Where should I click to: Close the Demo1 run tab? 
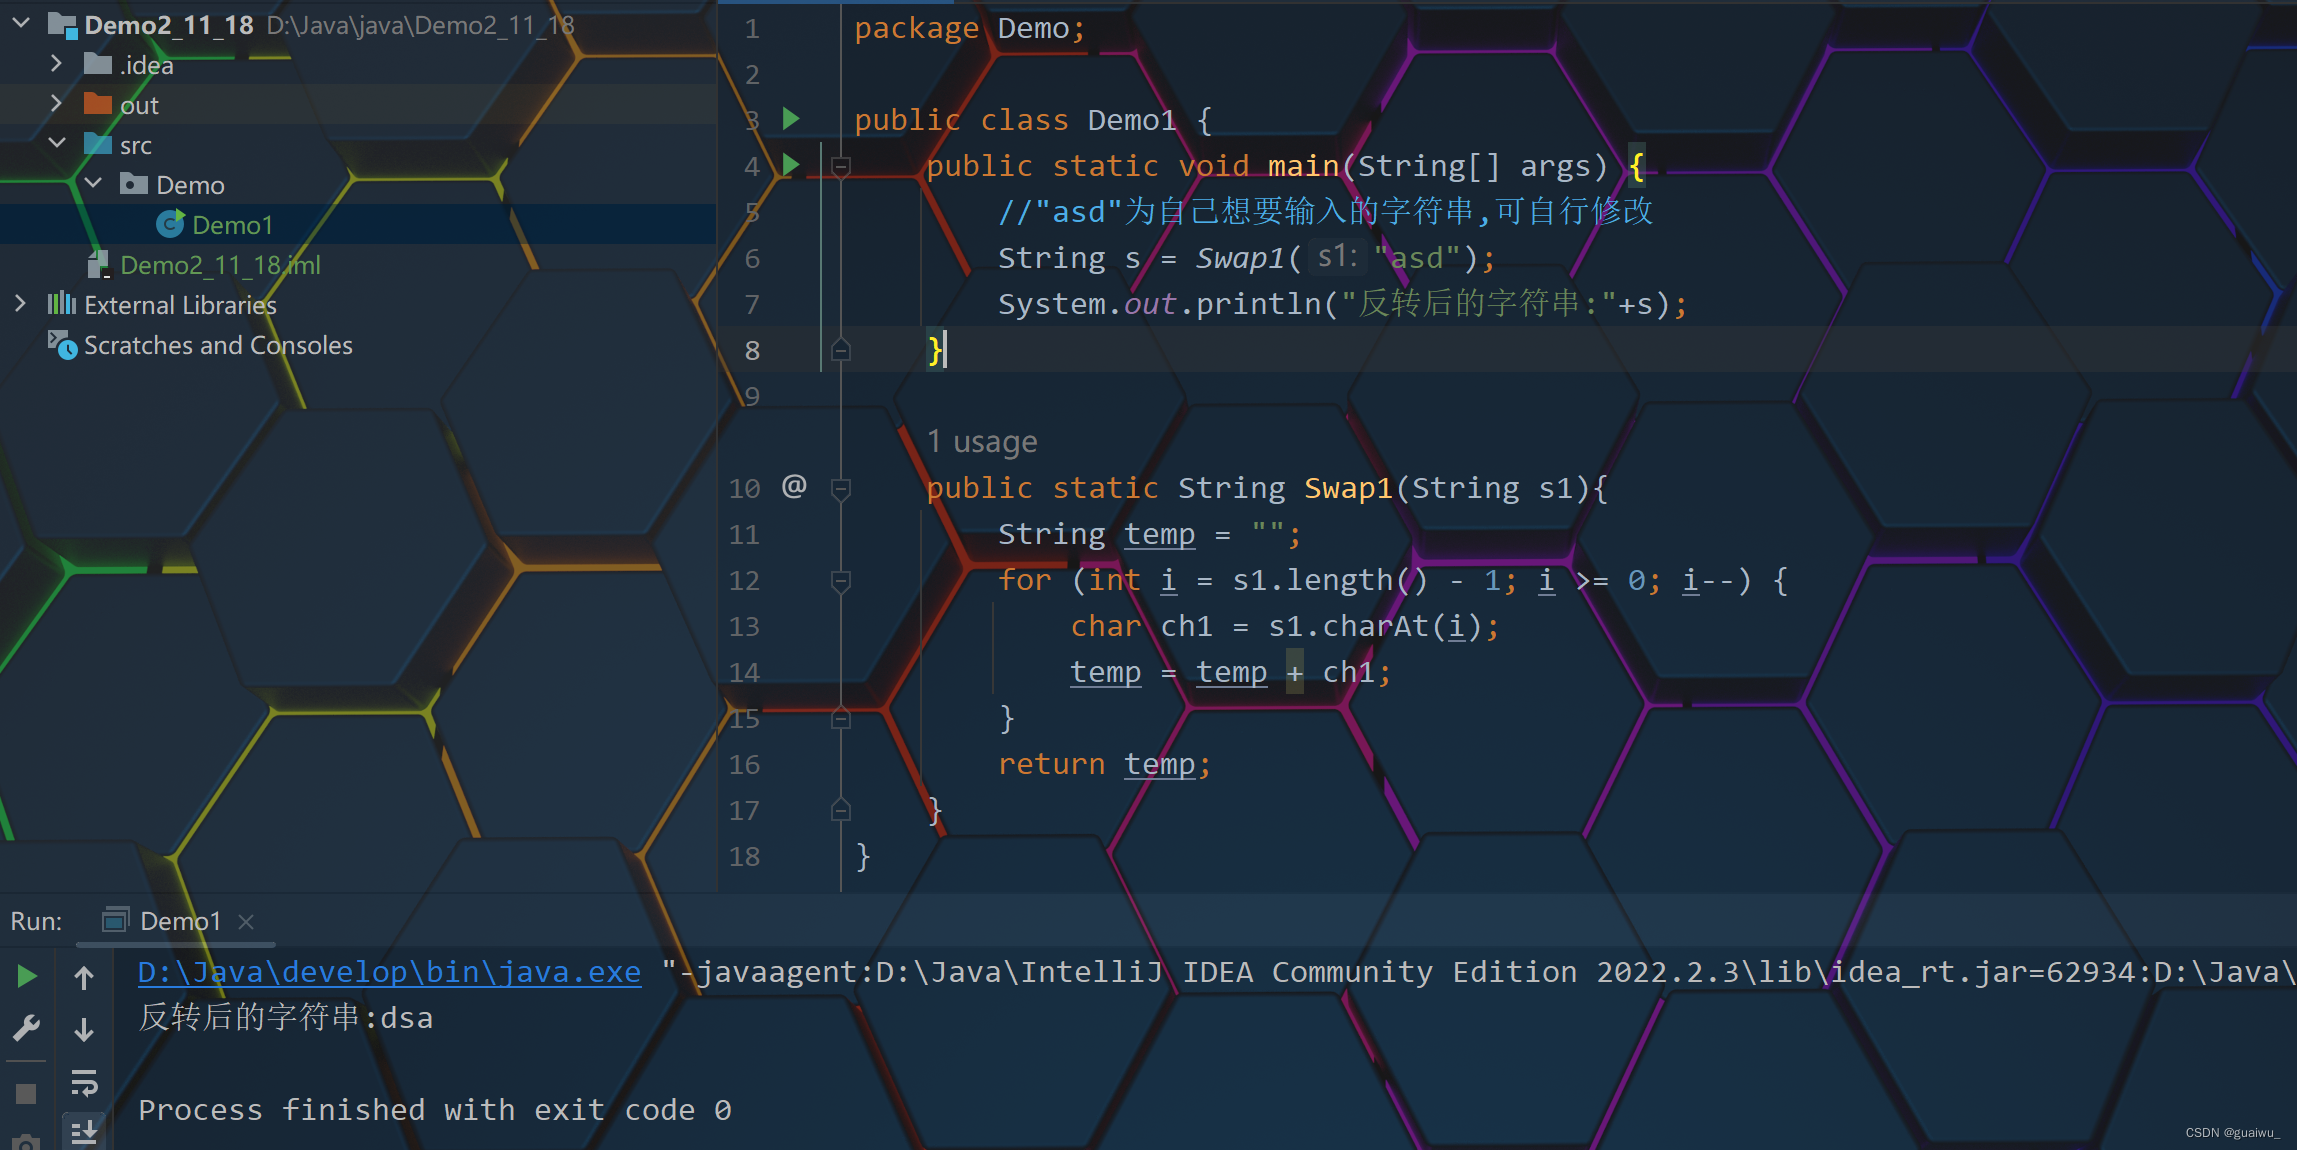(x=246, y=921)
